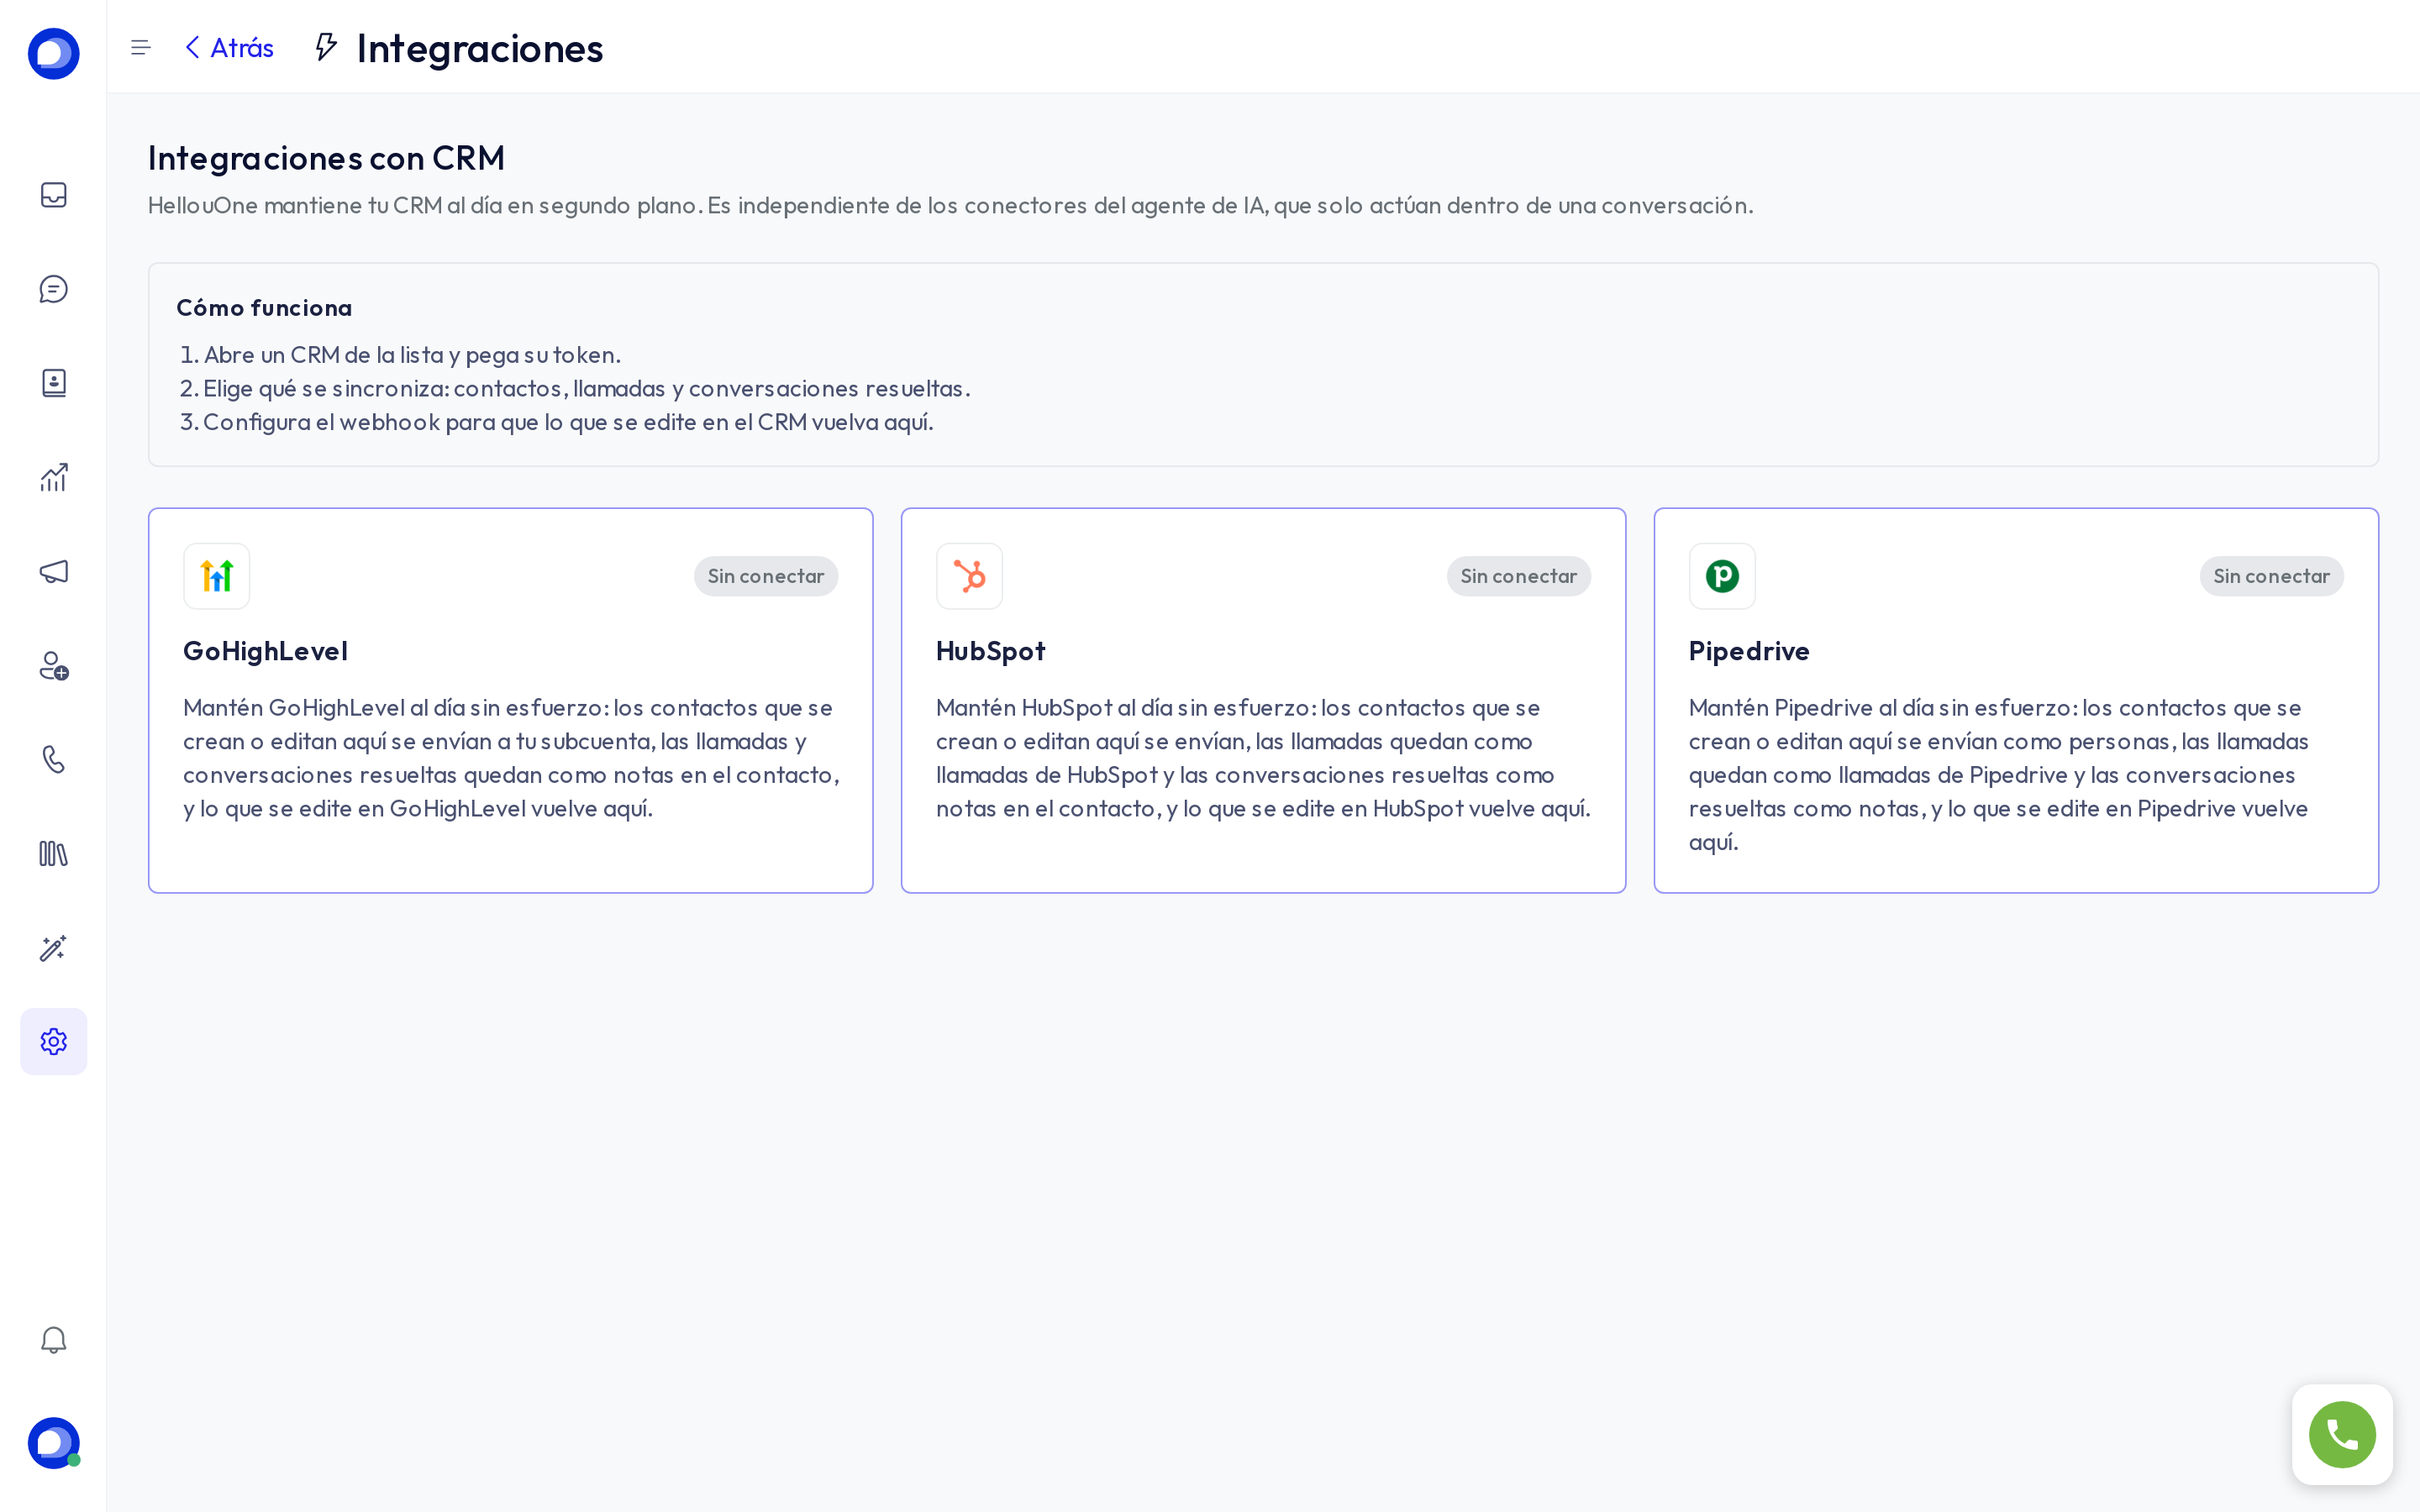
Task: Click the Cómo funciona heading
Action: point(264,307)
